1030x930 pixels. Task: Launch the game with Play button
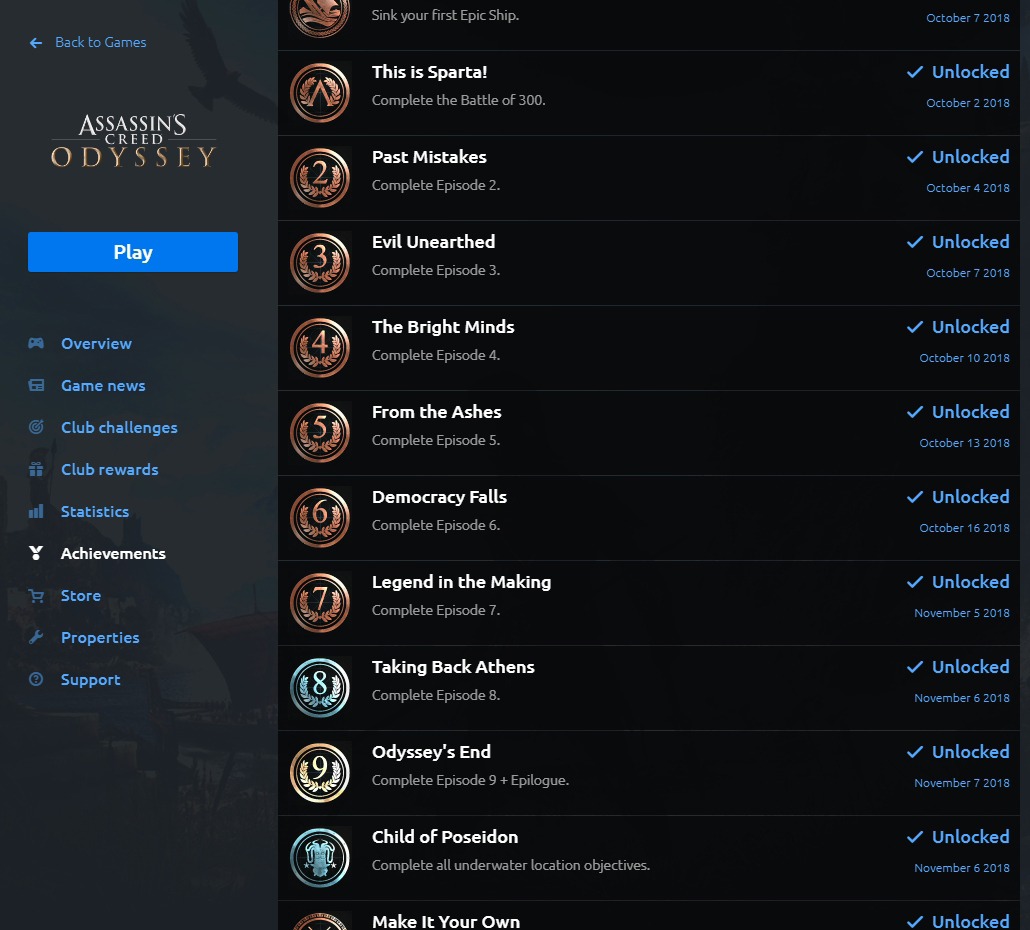click(133, 252)
